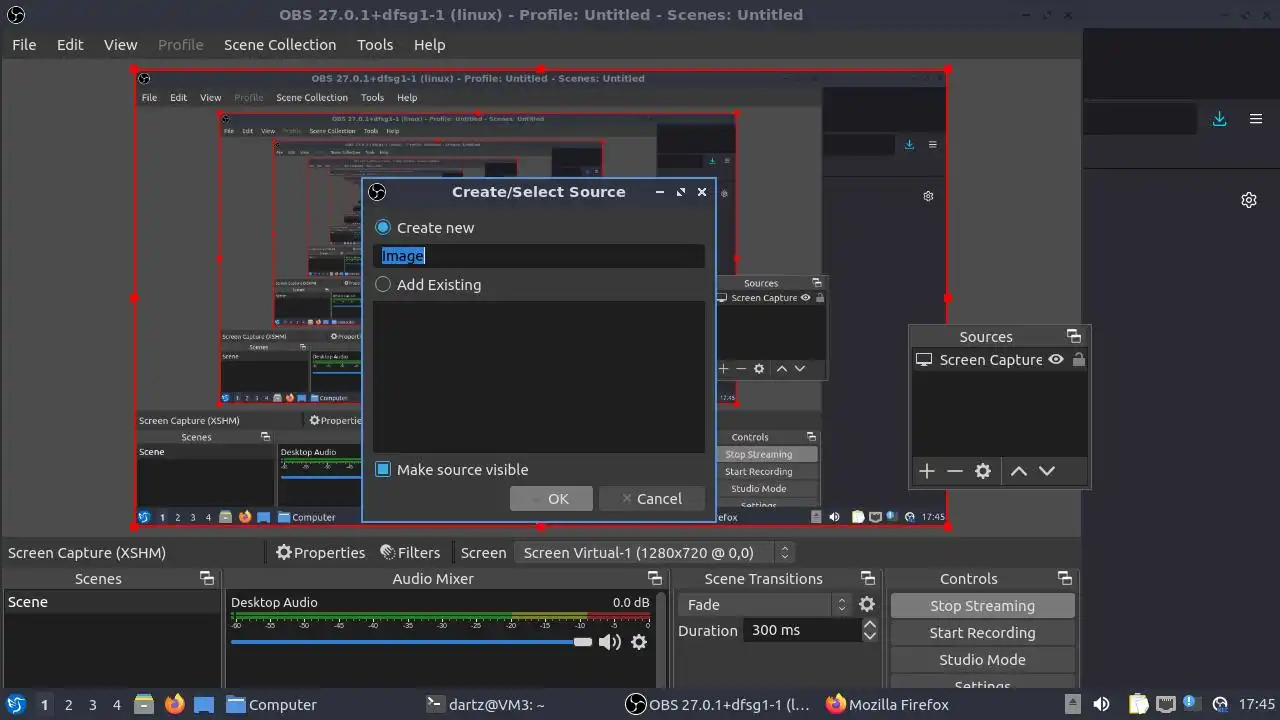Remove selected source using the minus icon
This screenshot has height=720, width=1280.
[x=955, y=471]
